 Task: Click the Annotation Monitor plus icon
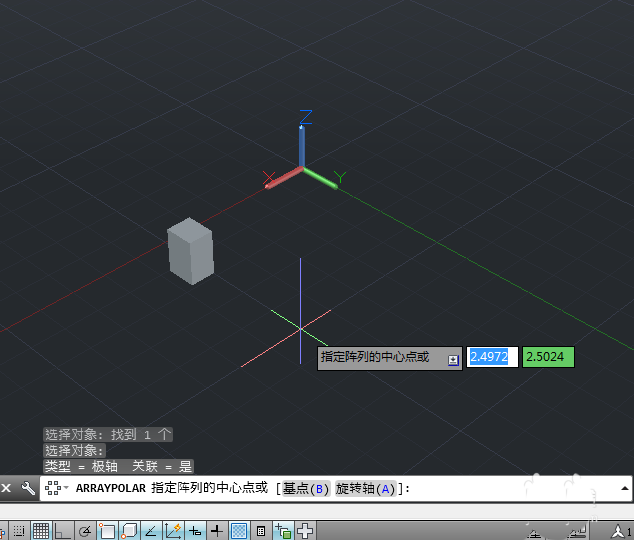tap(305, 531)
